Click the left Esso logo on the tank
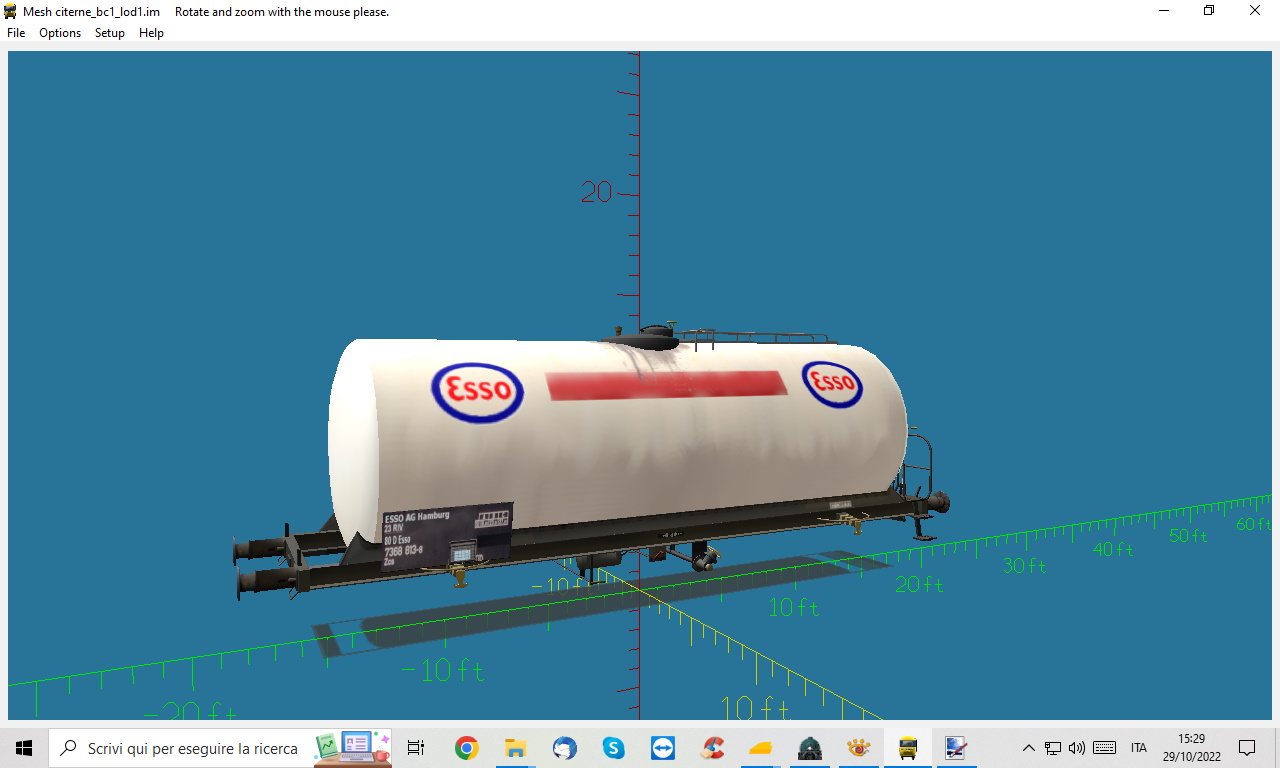 [x=478, y=392]
